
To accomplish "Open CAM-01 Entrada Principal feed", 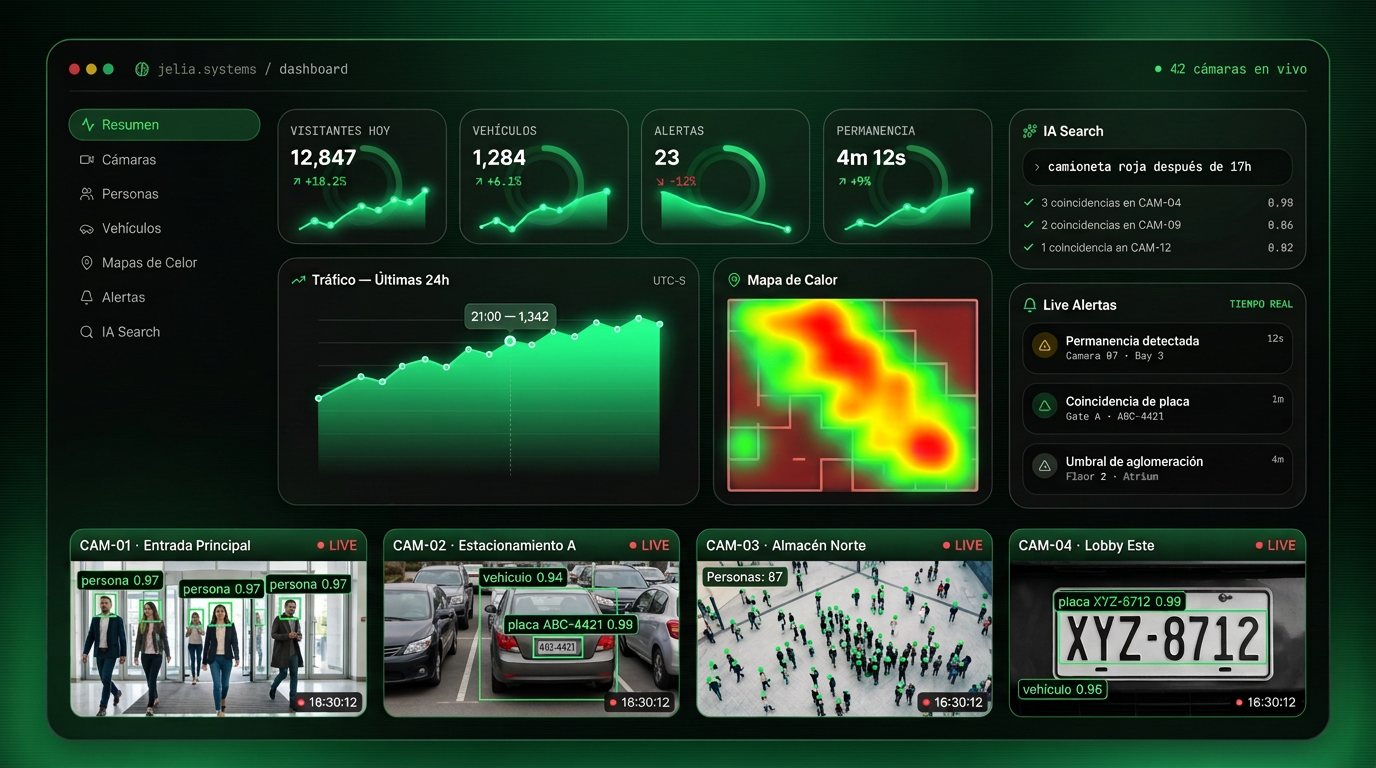I will click(218, 623).
